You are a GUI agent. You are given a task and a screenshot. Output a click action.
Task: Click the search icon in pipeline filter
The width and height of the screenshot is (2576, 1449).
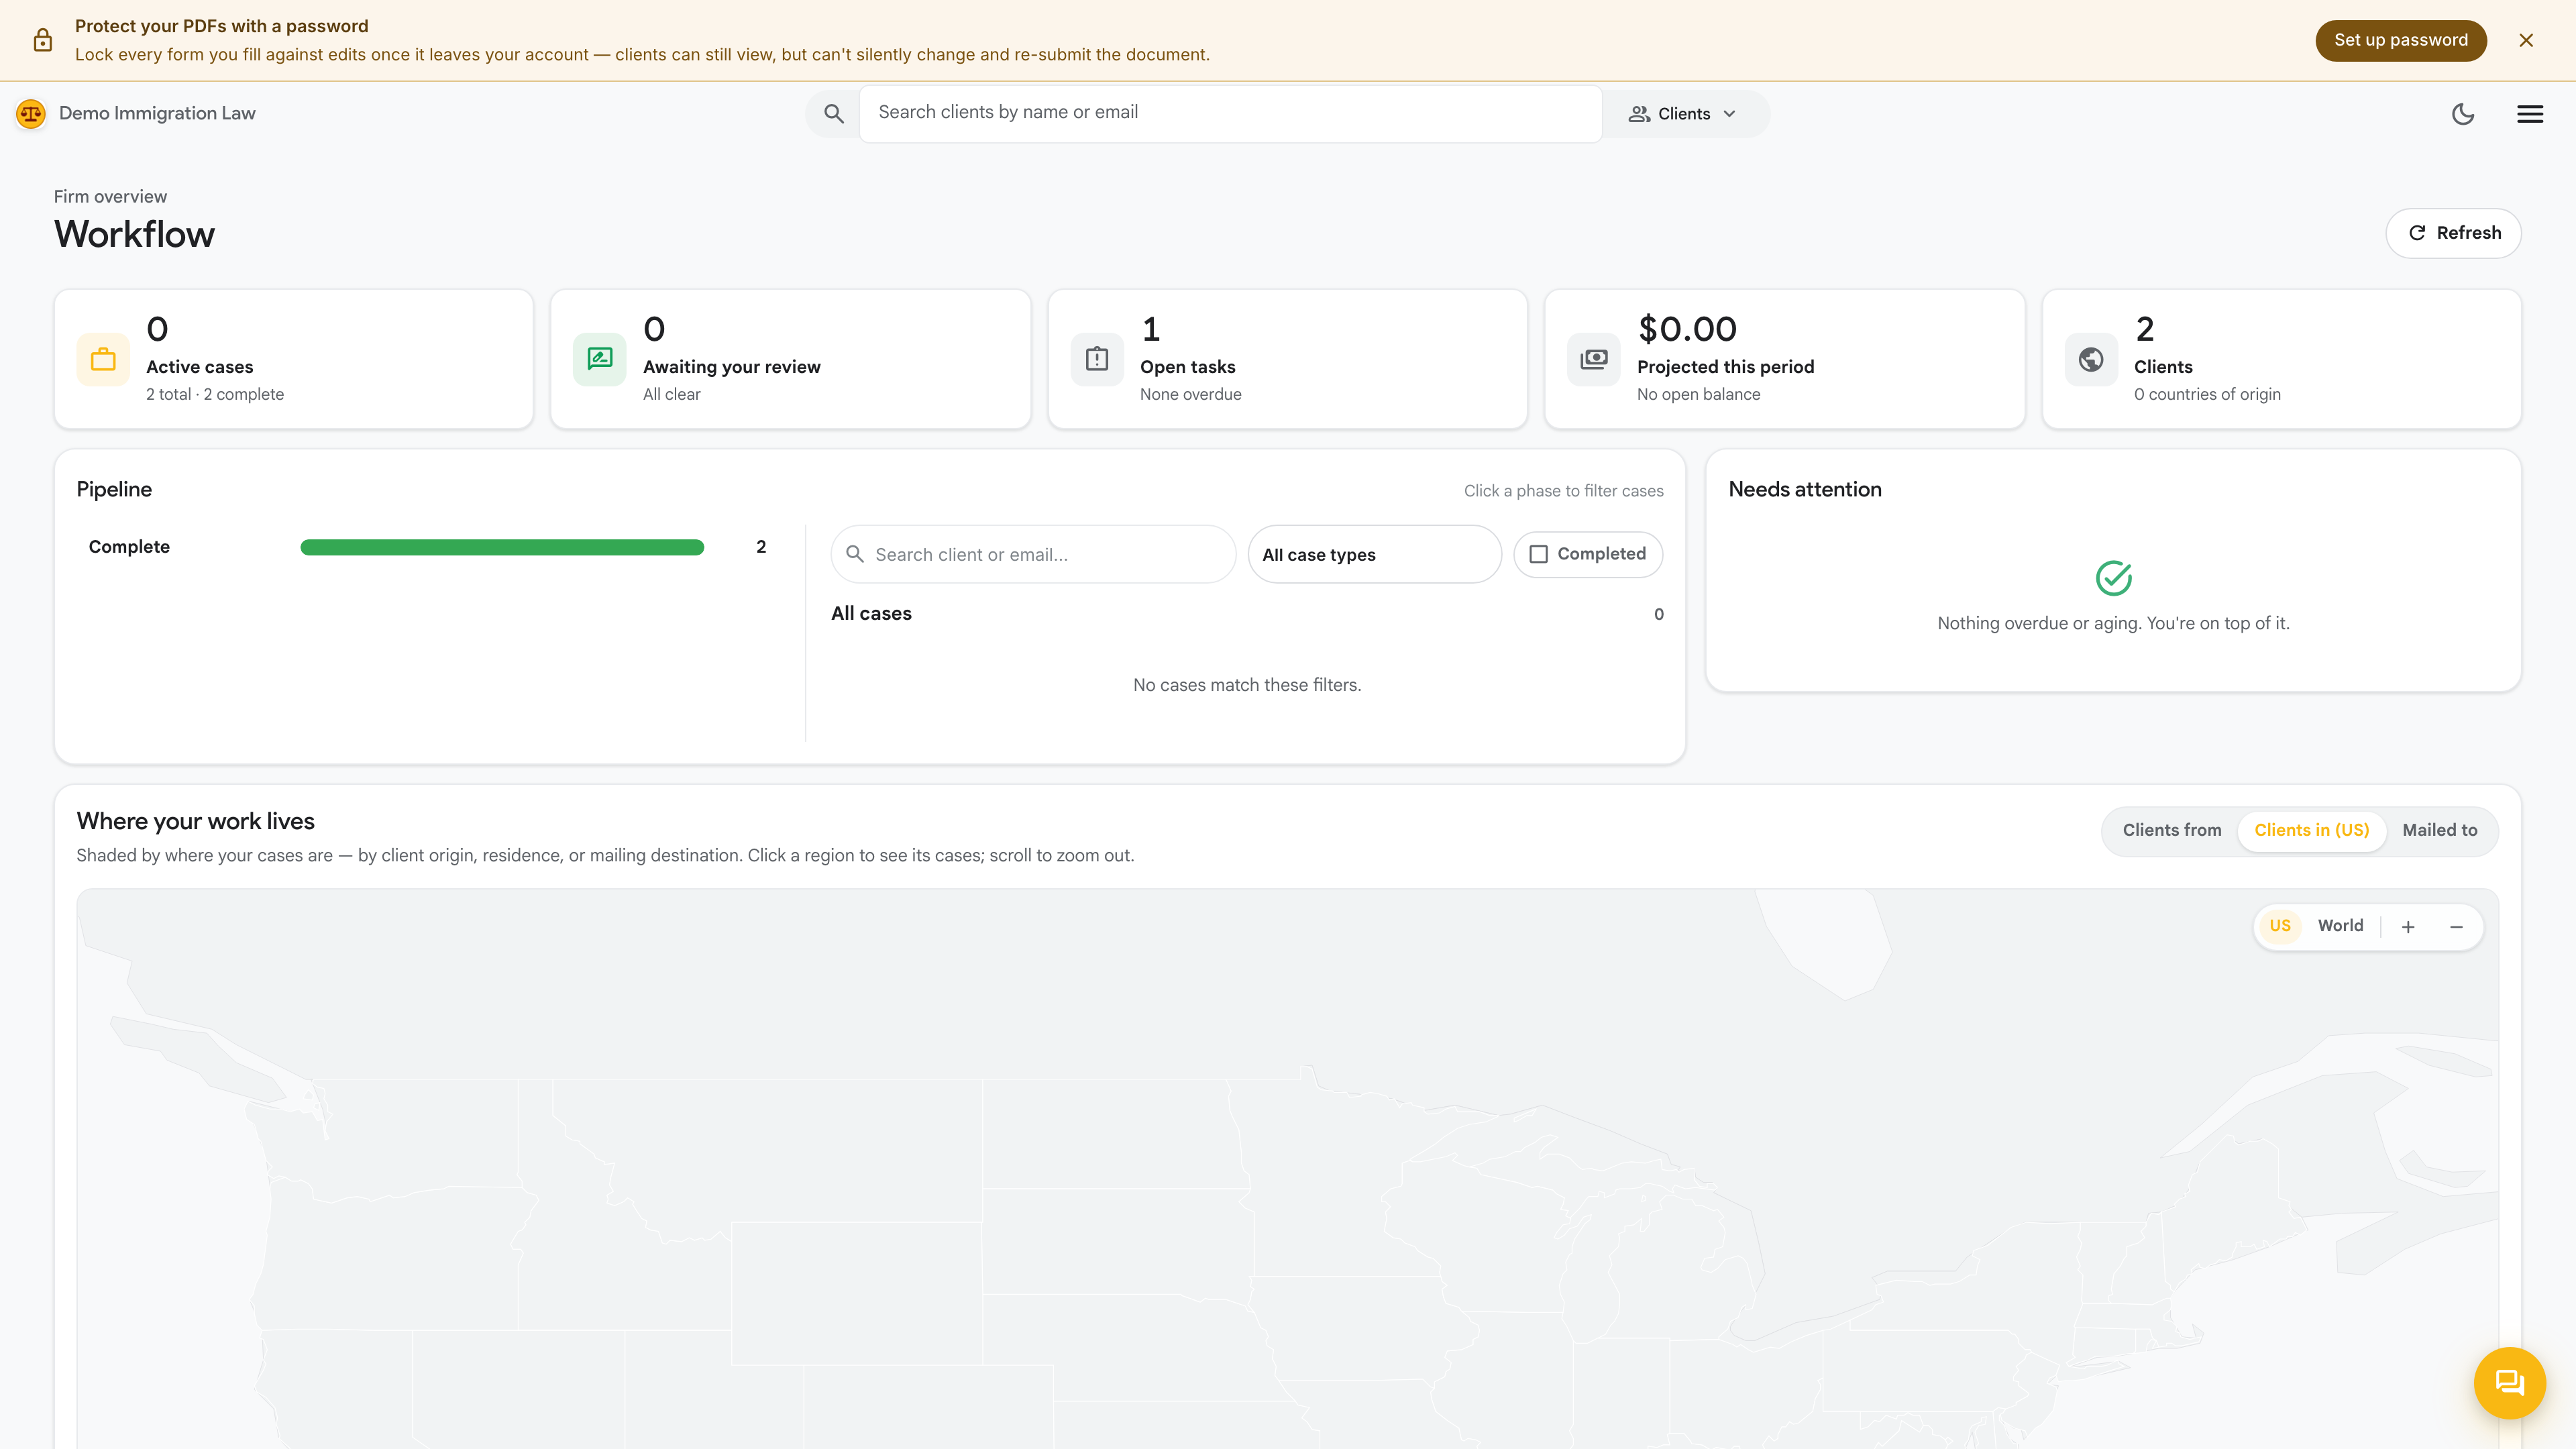(x=855, y=554)
